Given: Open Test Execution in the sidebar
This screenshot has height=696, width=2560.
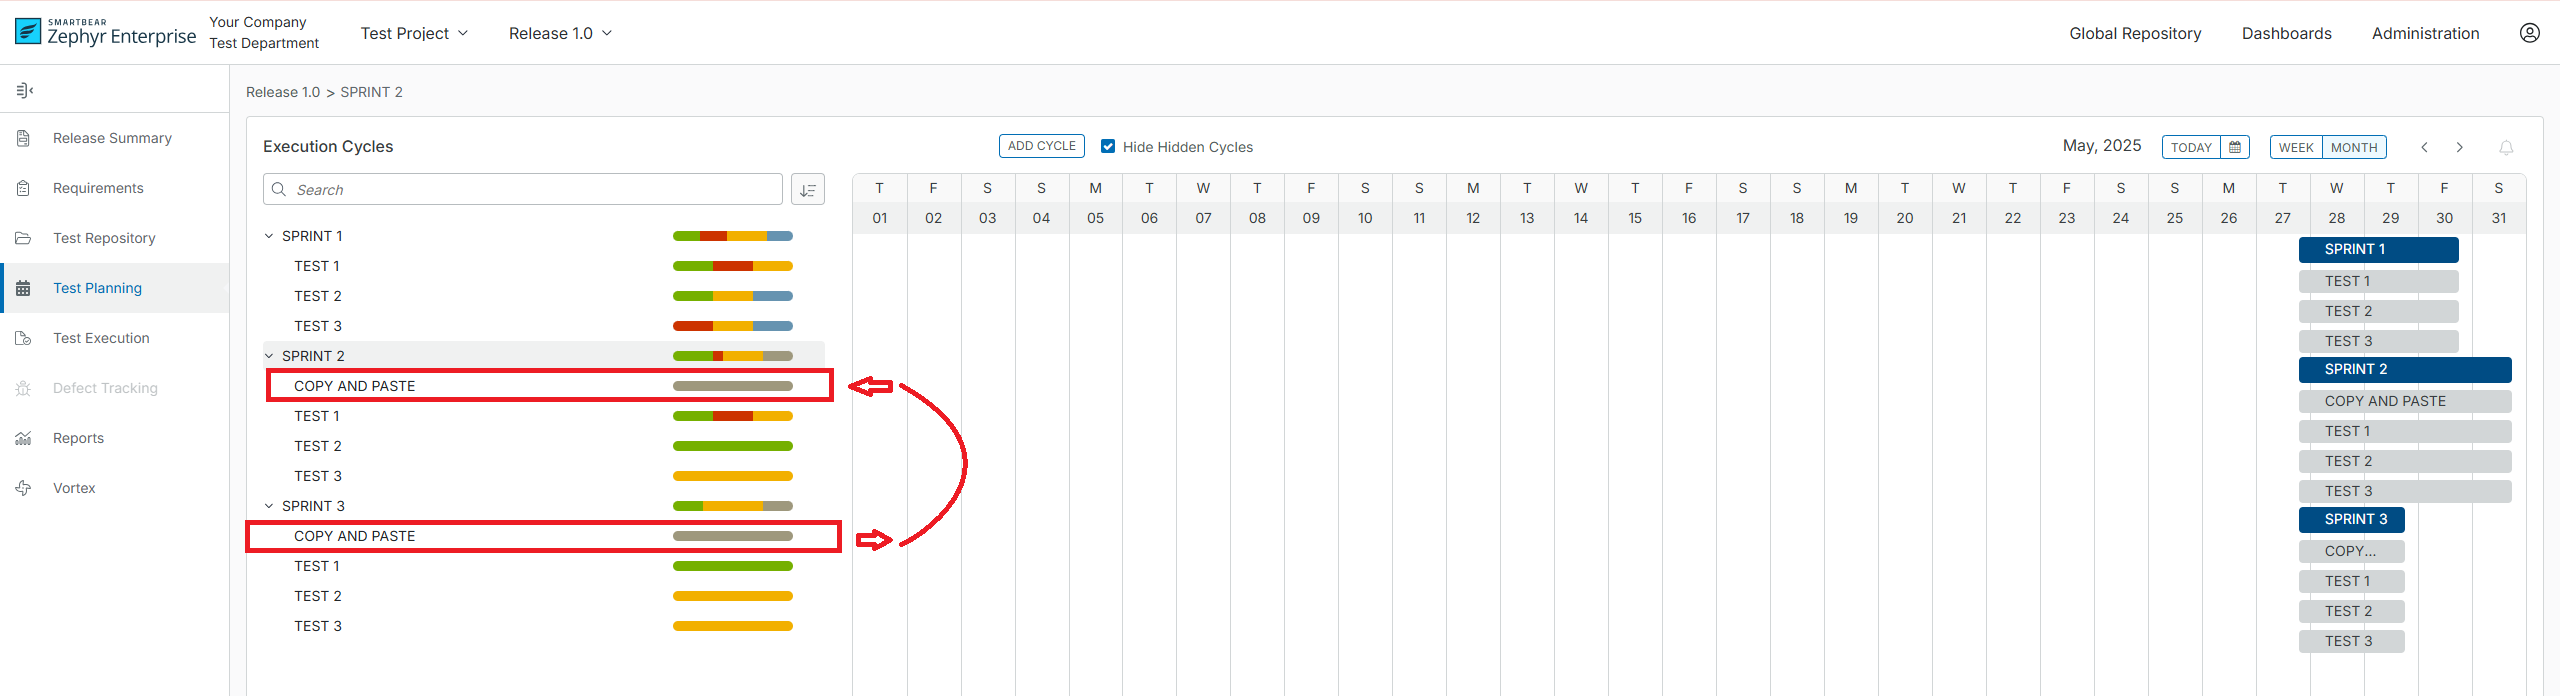Looking at the screenshot, I should (x=101, y=338).
